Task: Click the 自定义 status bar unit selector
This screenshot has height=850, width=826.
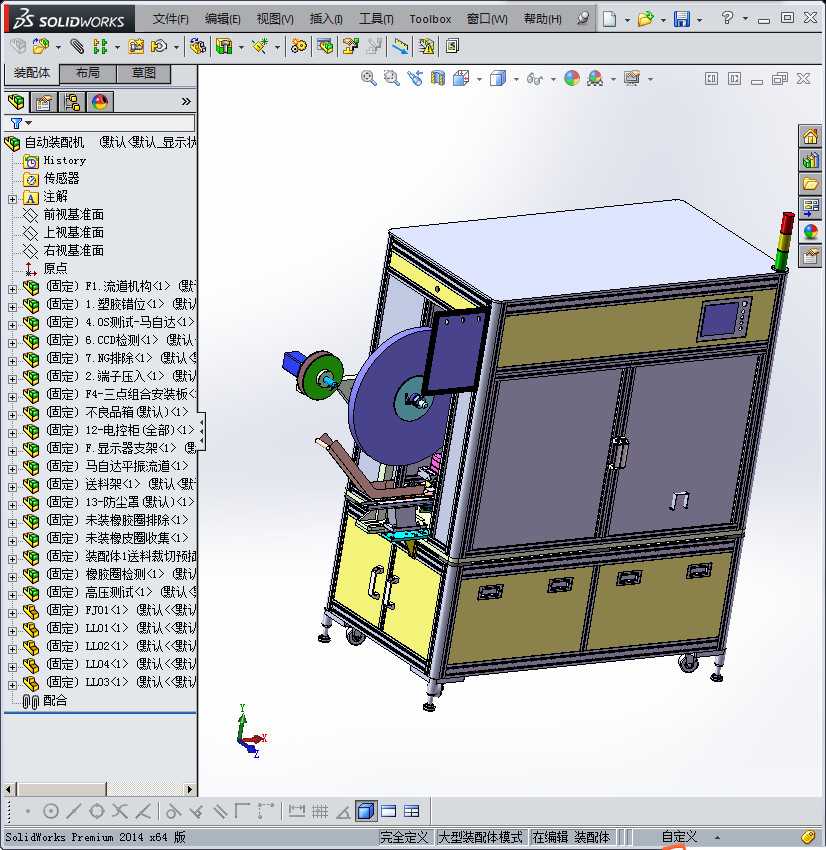Action: [x=679, y=837]
